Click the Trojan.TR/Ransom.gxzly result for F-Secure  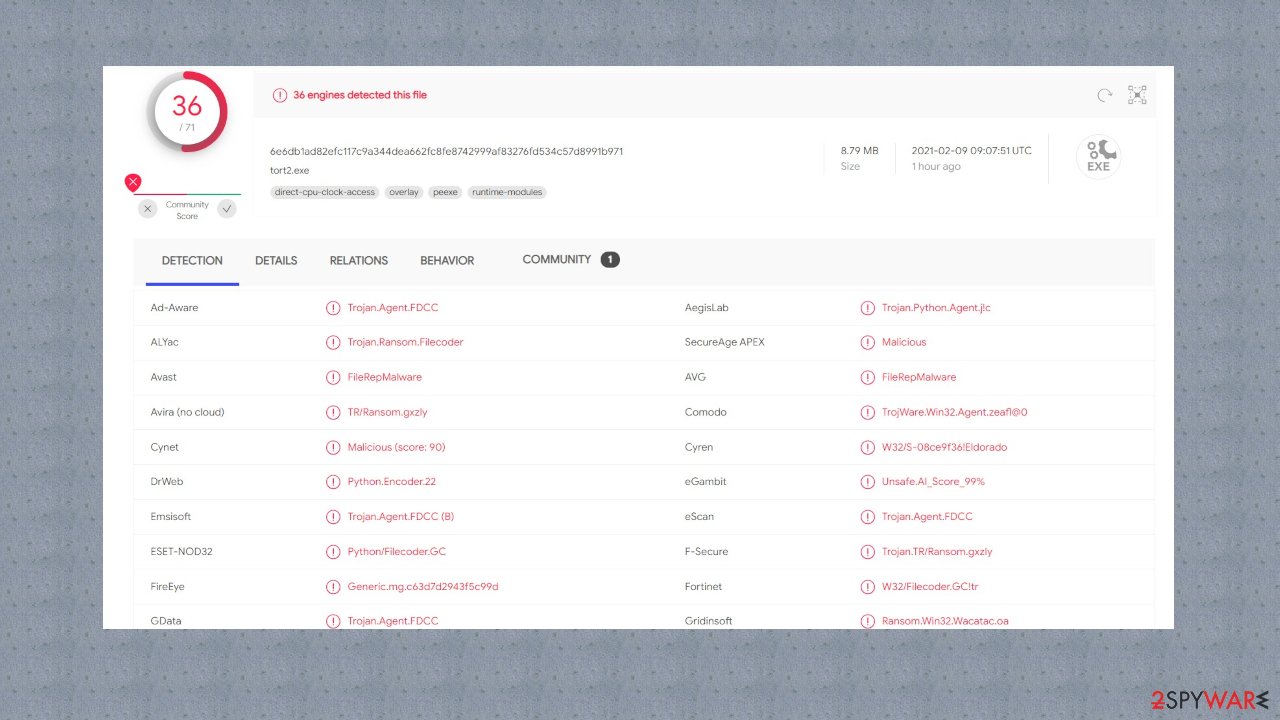pos(937,552)
